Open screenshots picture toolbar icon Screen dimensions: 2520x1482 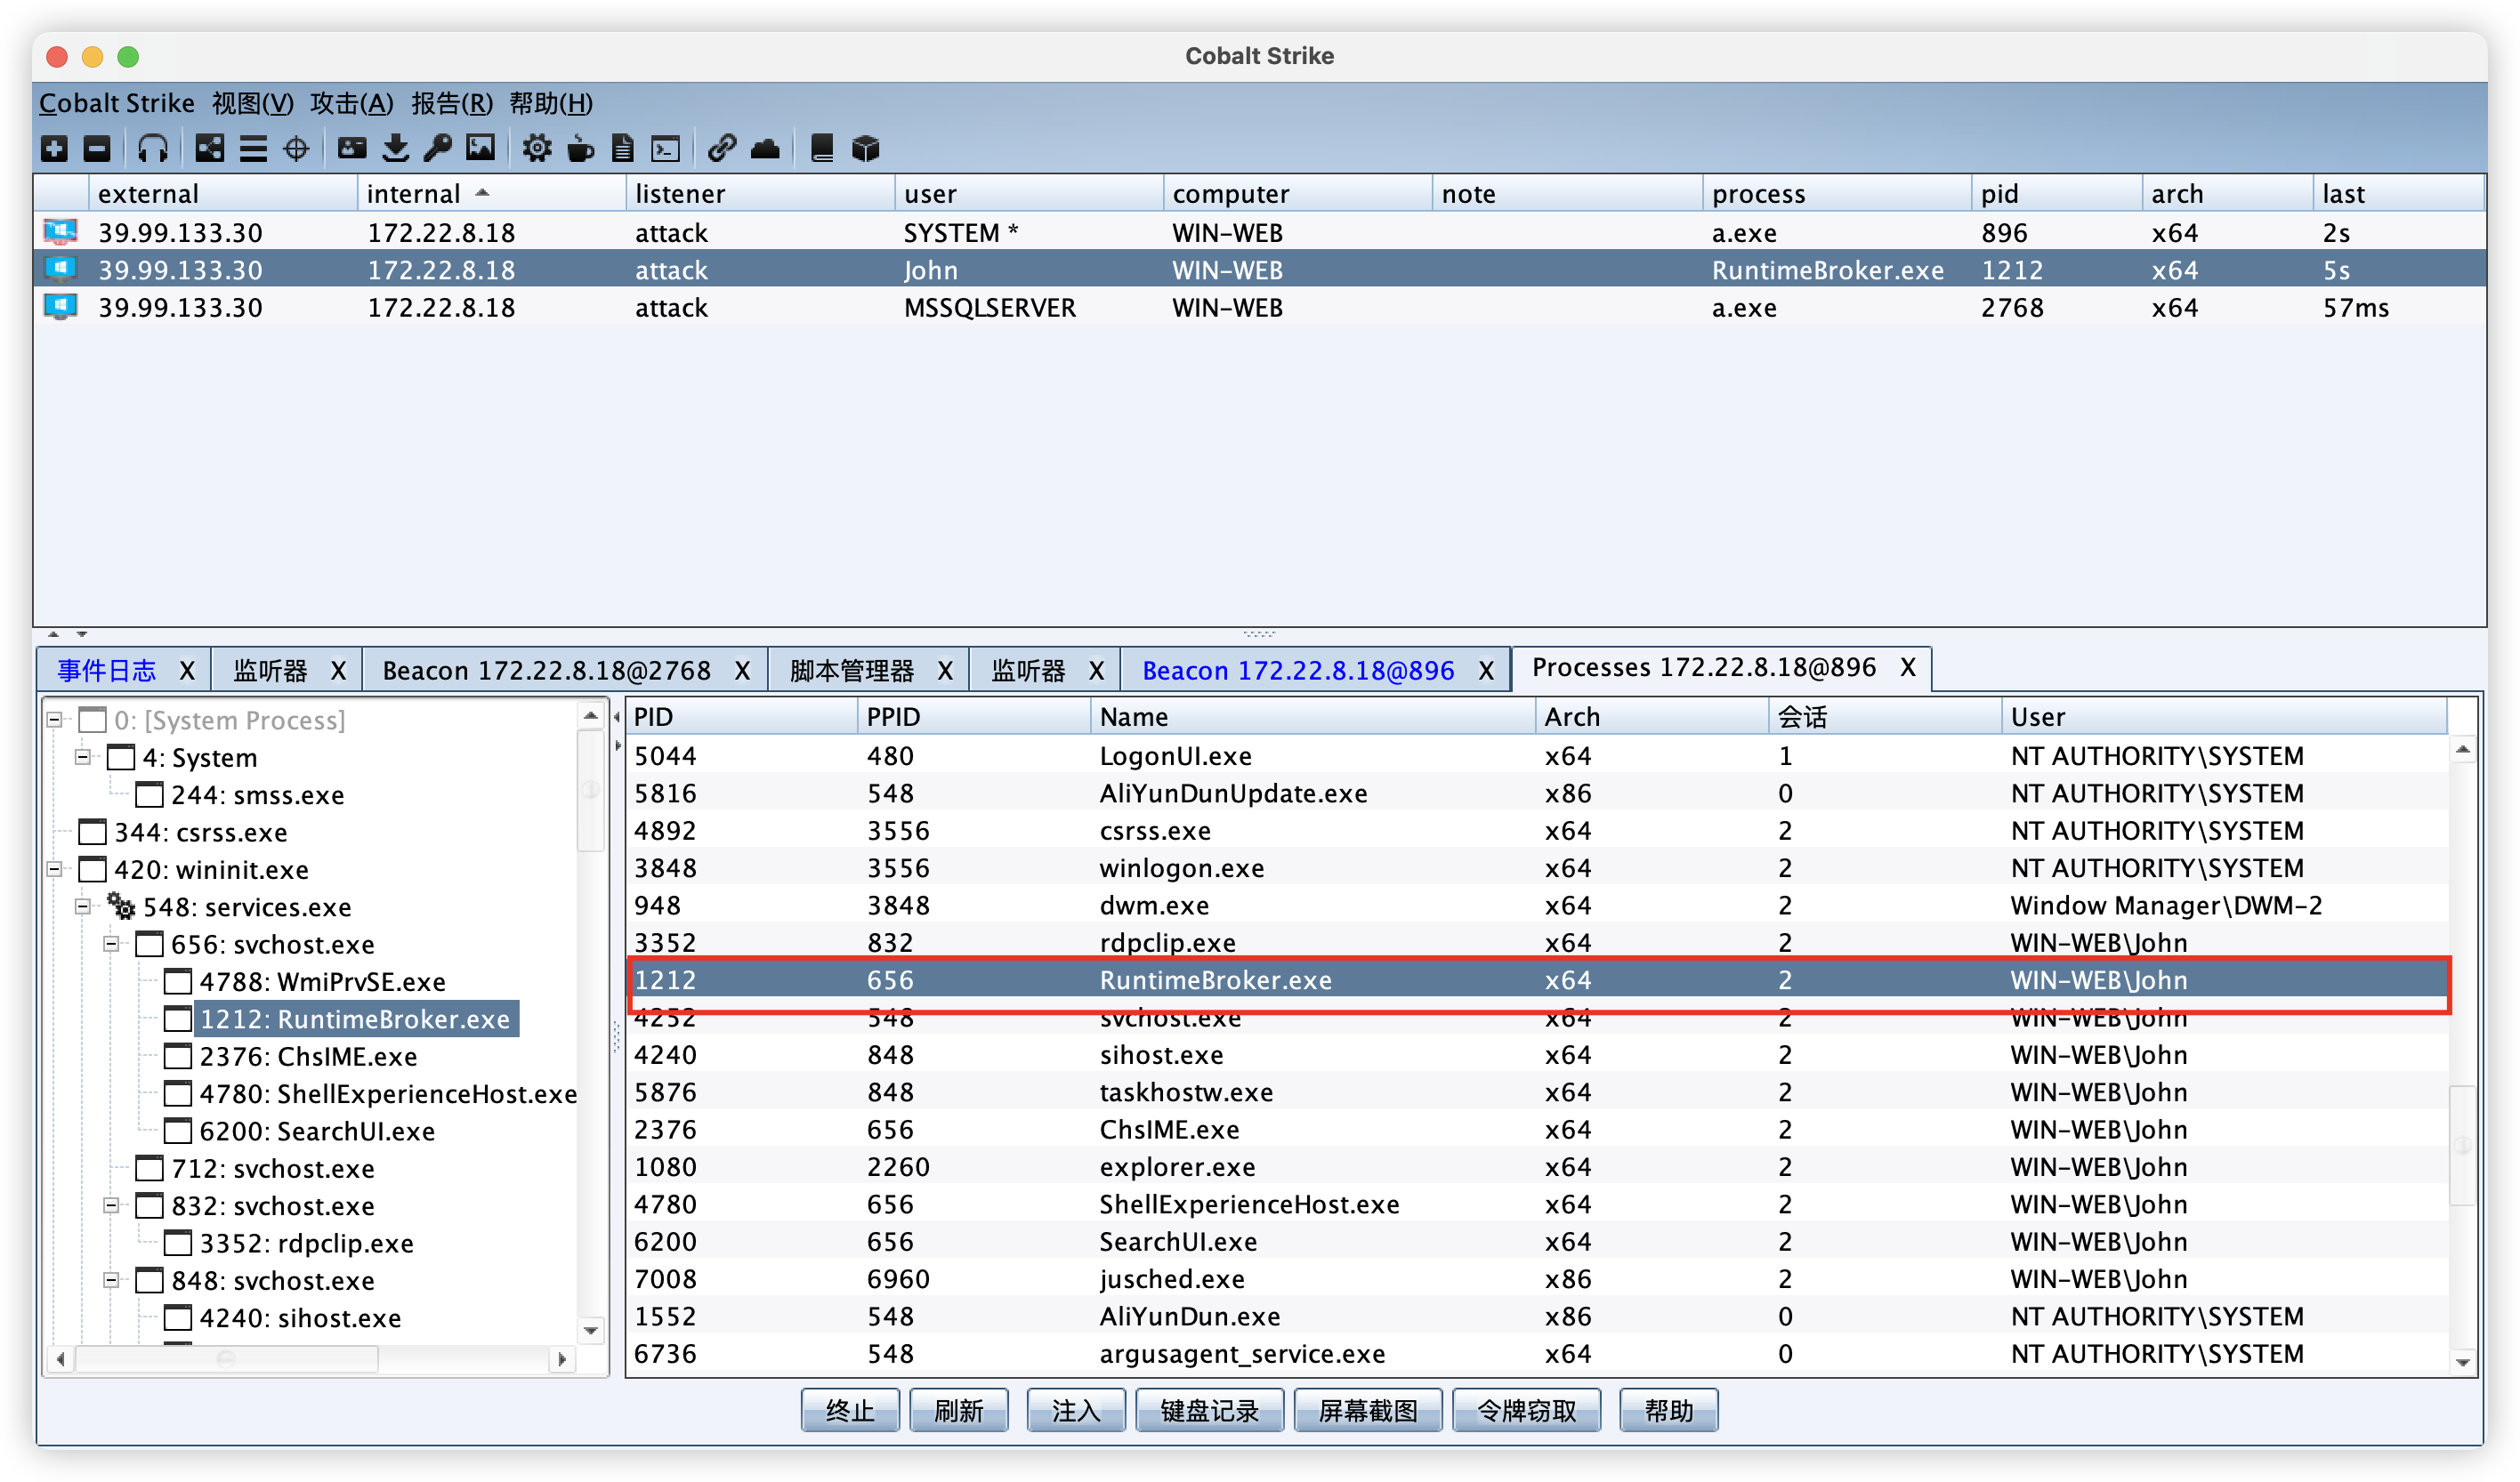tap(481, 149)
